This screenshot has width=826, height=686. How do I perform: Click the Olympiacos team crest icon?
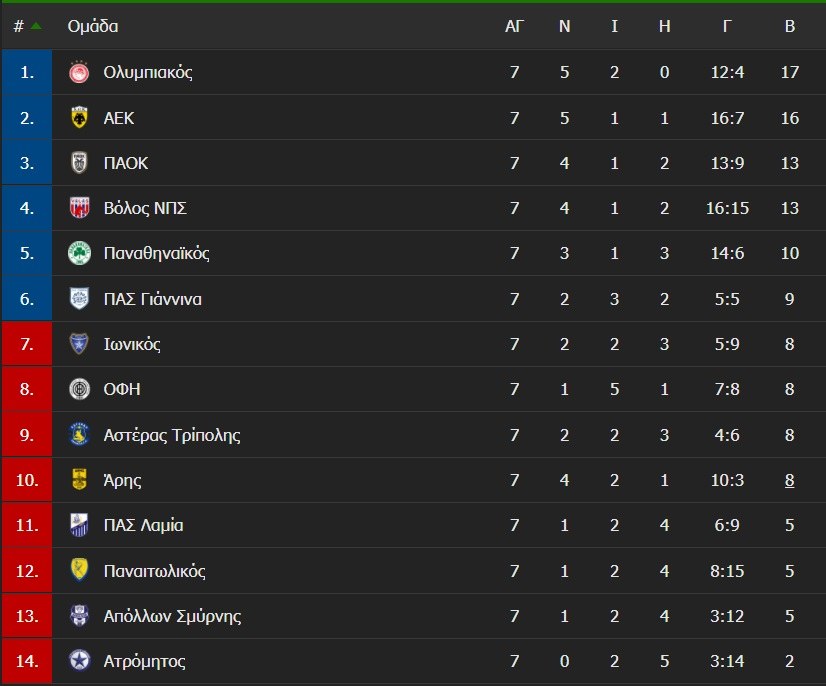(79, 73)
